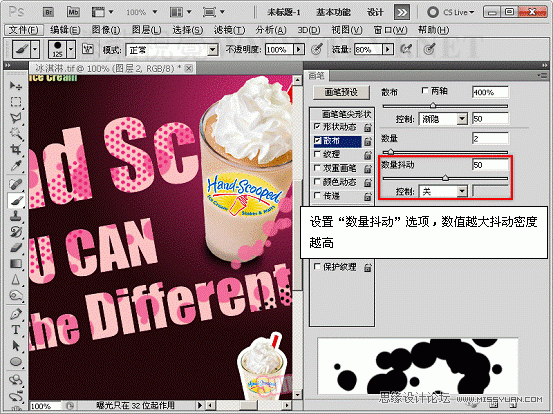Screen dimensions: 553x414
Task: Select the Blur tool
Action: coord(16,280)
